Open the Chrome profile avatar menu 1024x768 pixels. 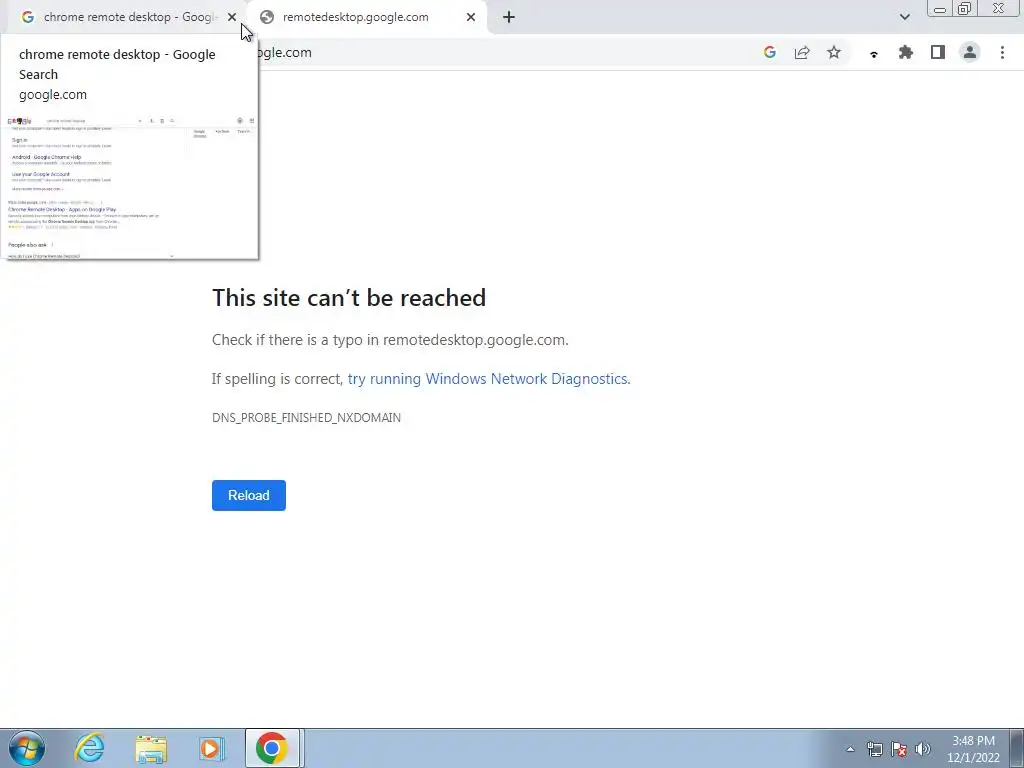pyautogui.click(x=970, y=53)
